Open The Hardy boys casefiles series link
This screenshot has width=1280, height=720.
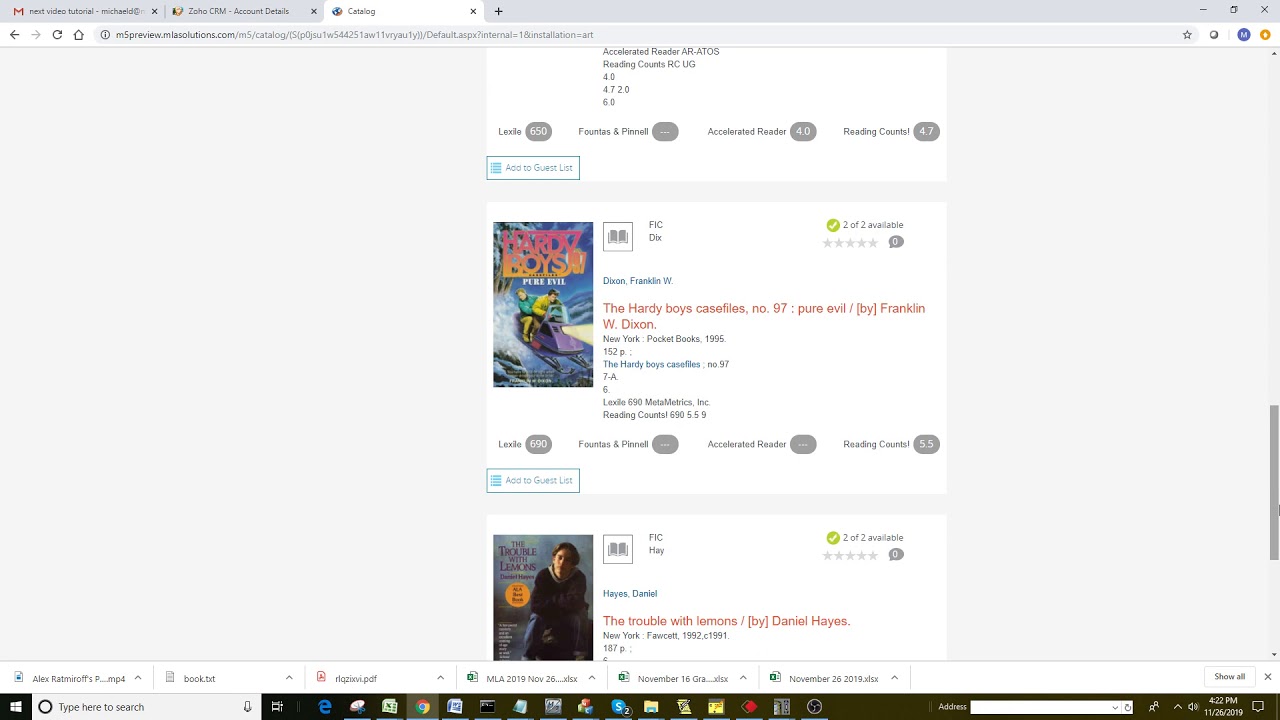point(652,364)
